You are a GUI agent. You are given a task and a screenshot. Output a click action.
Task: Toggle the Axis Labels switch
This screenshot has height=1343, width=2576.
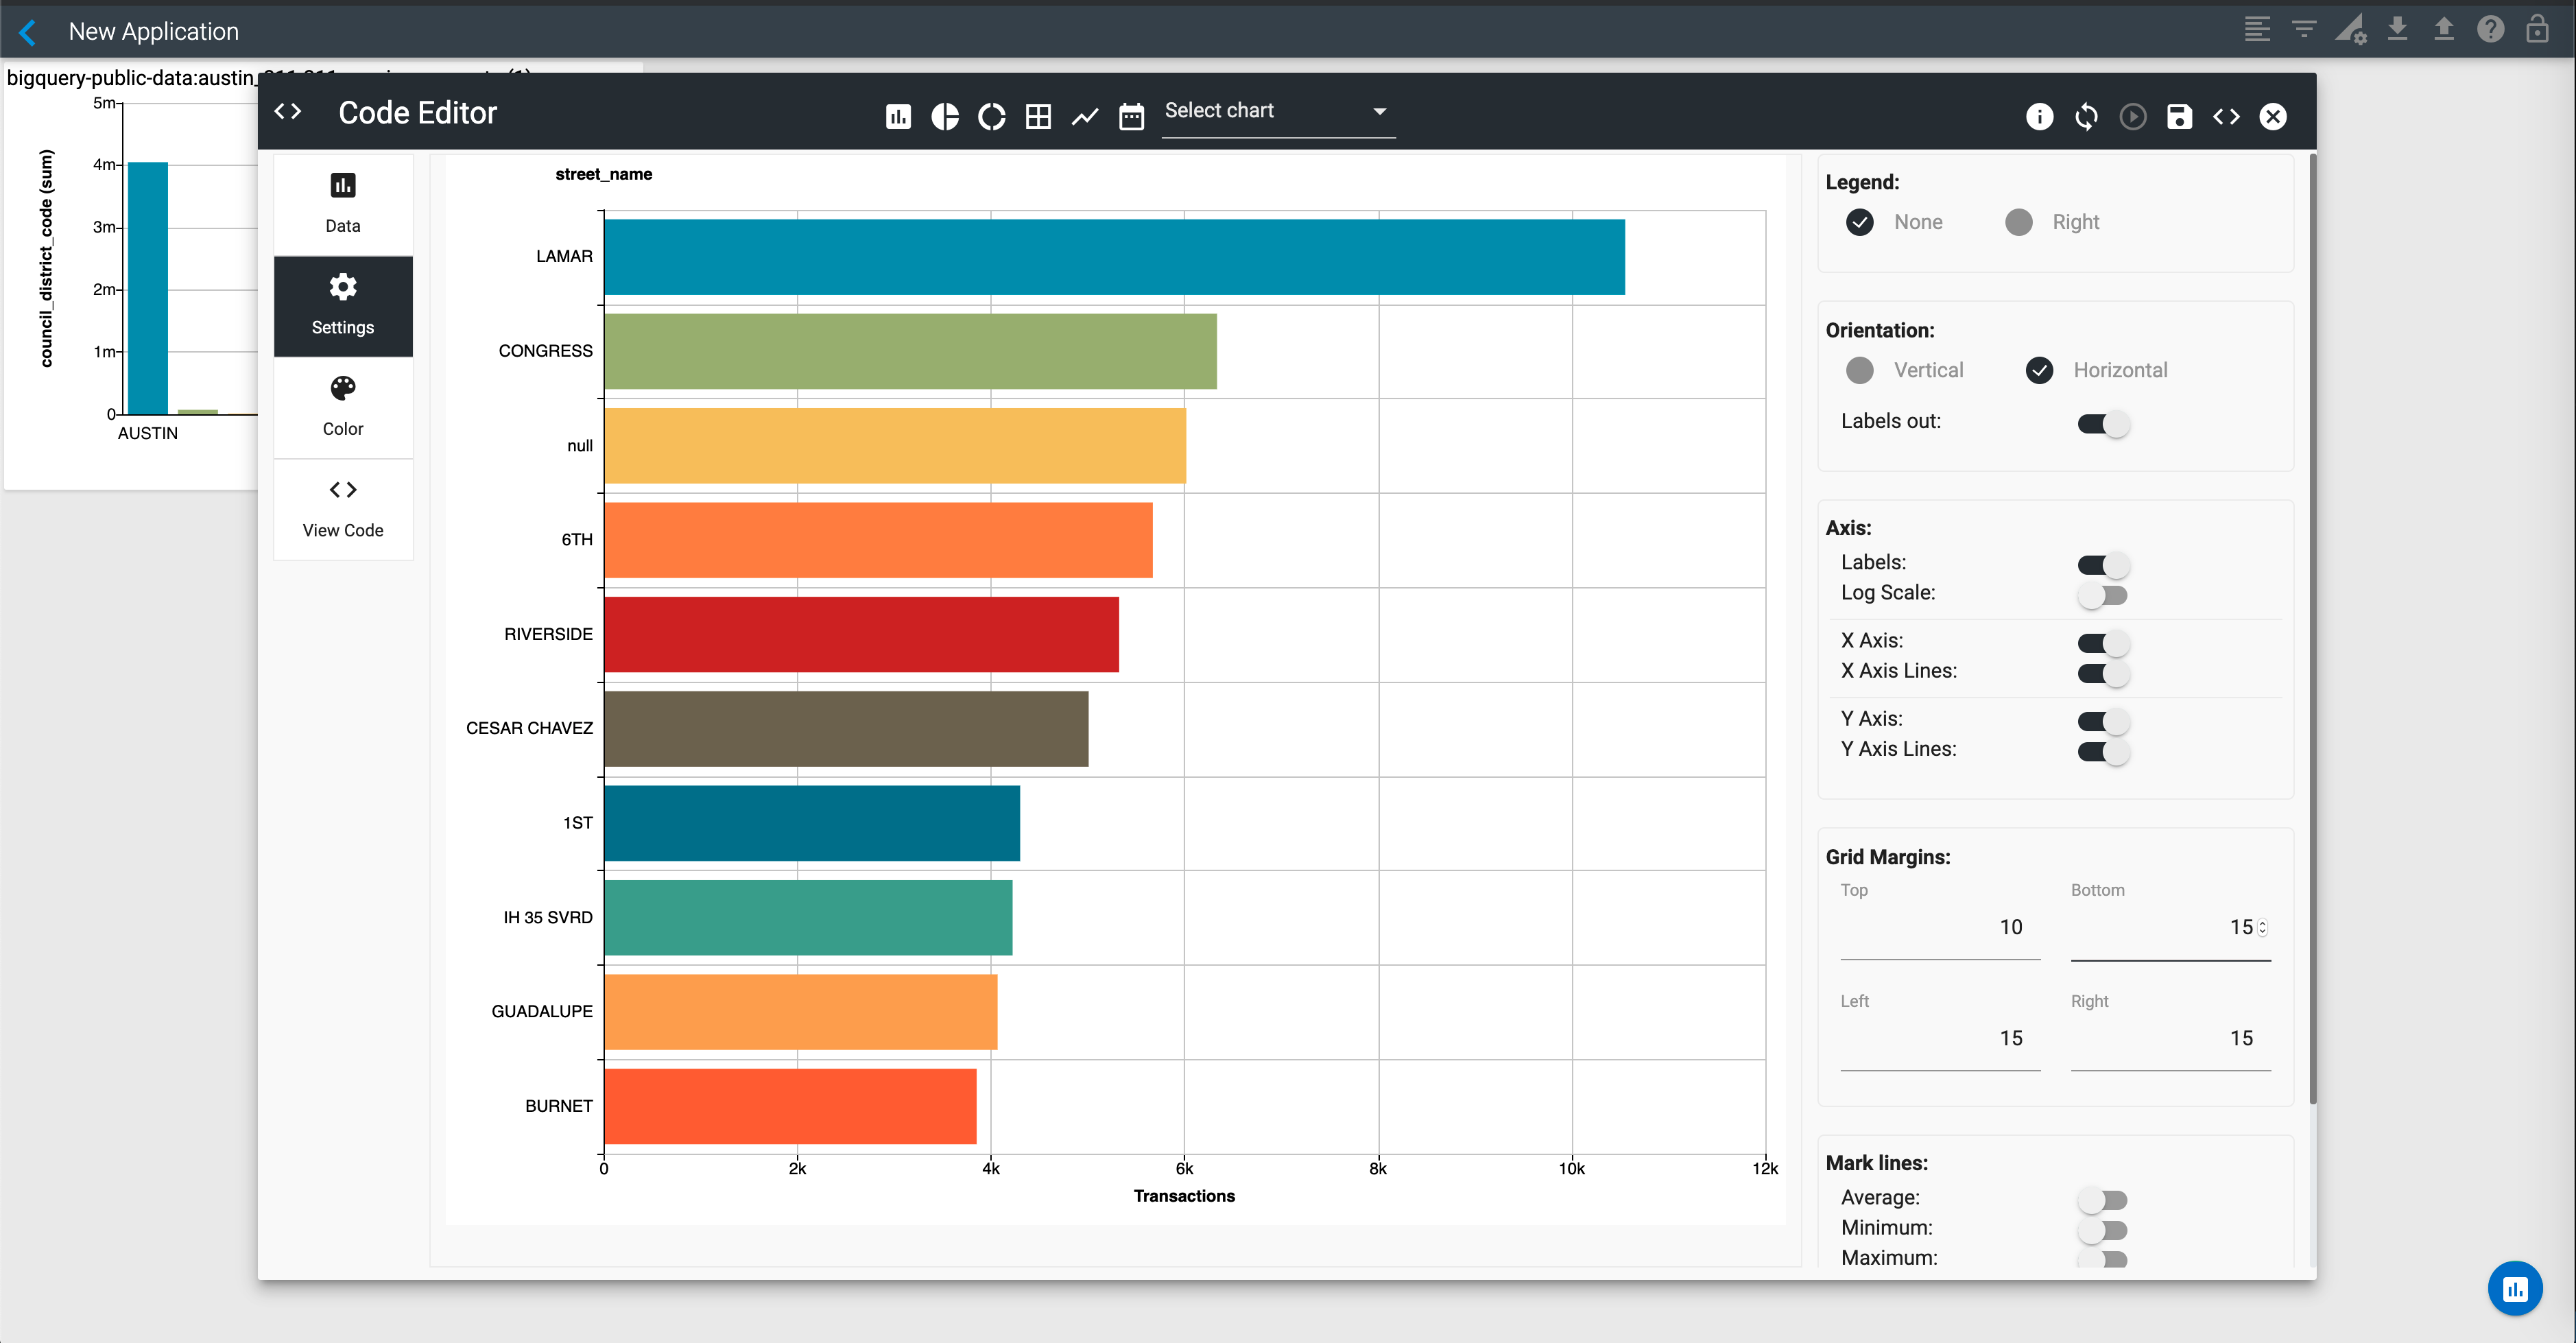2103,564
